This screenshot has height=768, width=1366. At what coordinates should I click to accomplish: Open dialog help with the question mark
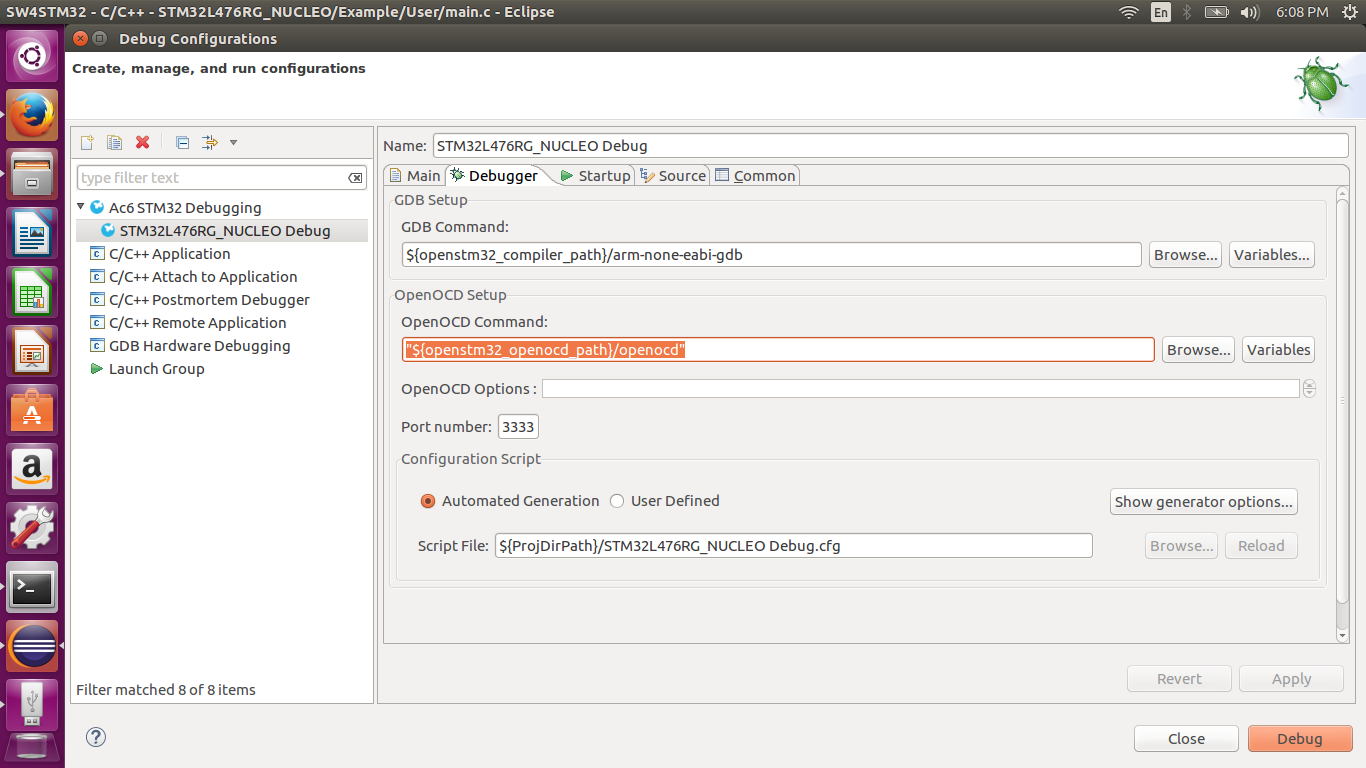[x=96, y=737]
